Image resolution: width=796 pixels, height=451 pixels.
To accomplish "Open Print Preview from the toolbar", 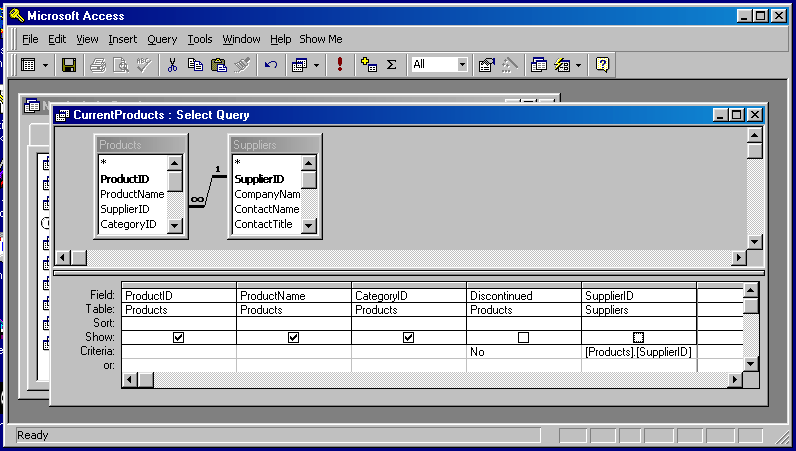I will coord(121,65).
